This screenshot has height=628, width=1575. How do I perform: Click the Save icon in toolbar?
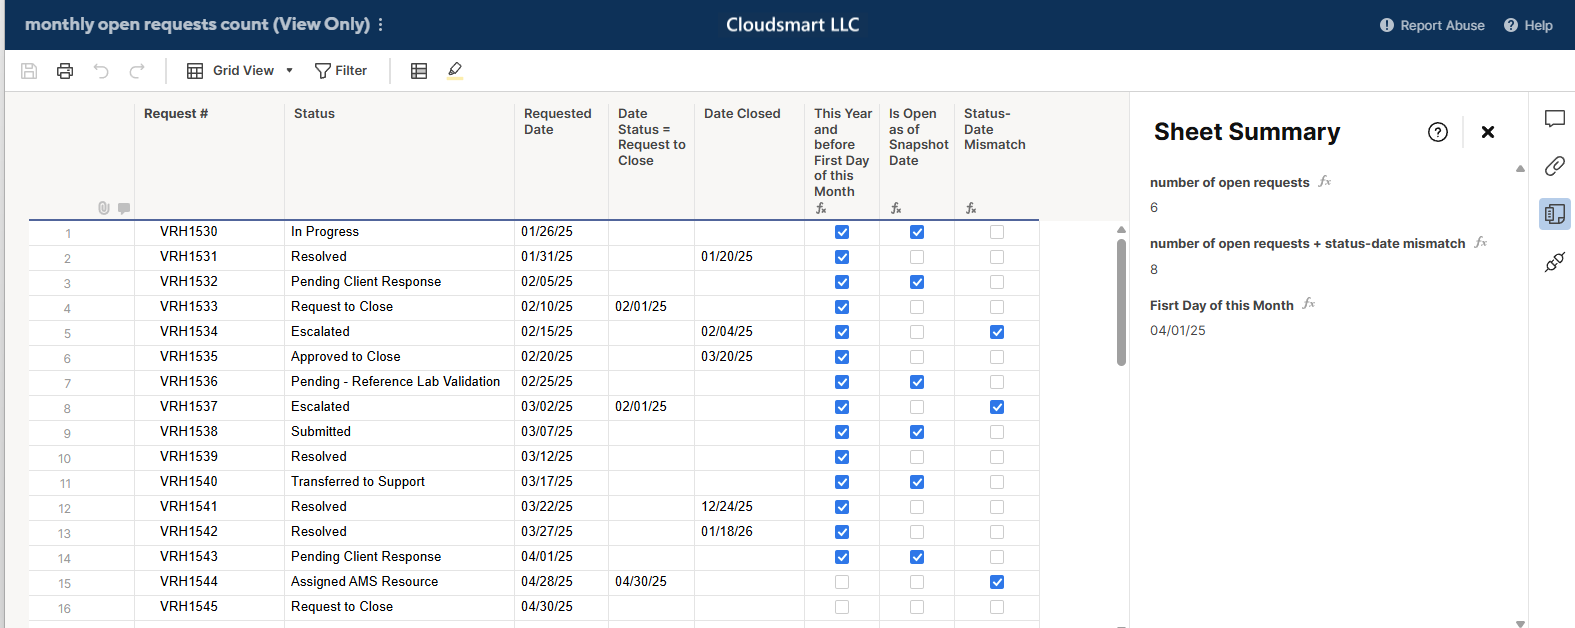click(x=29, y=71)
